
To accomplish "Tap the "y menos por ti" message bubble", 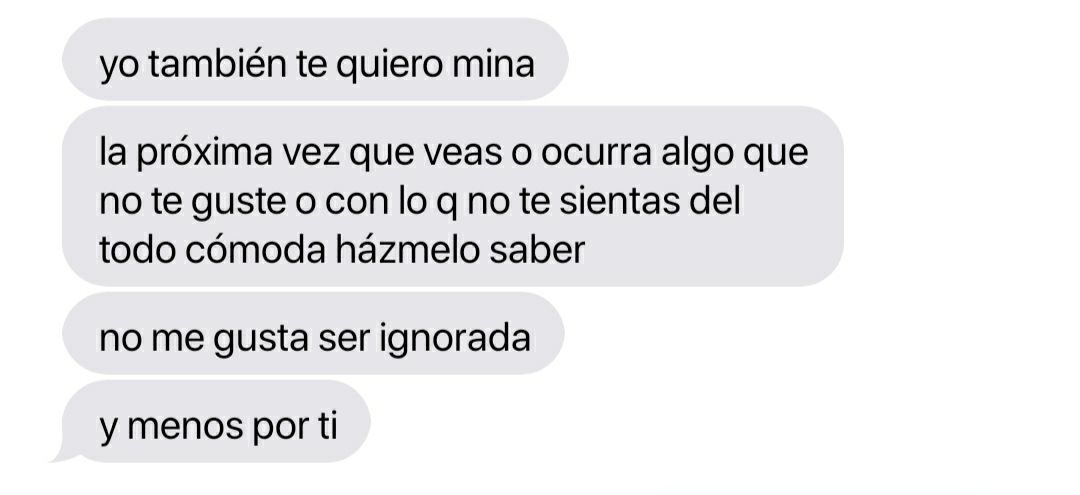I will (x=216, y=421).
